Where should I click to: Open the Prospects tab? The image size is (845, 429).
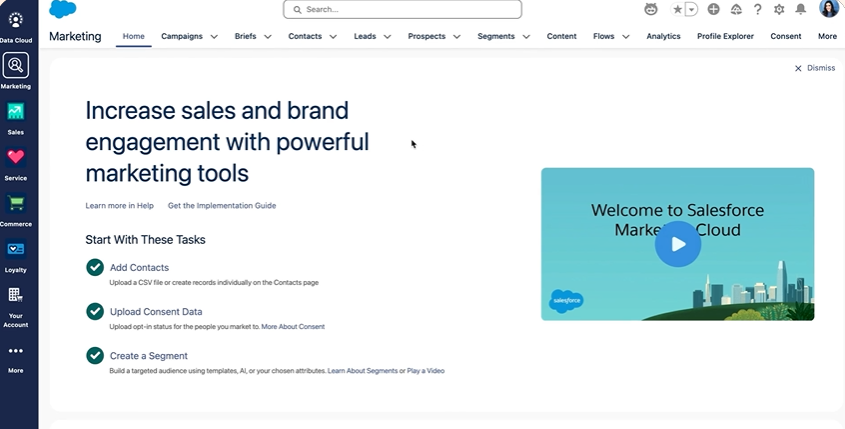[427, 36]
